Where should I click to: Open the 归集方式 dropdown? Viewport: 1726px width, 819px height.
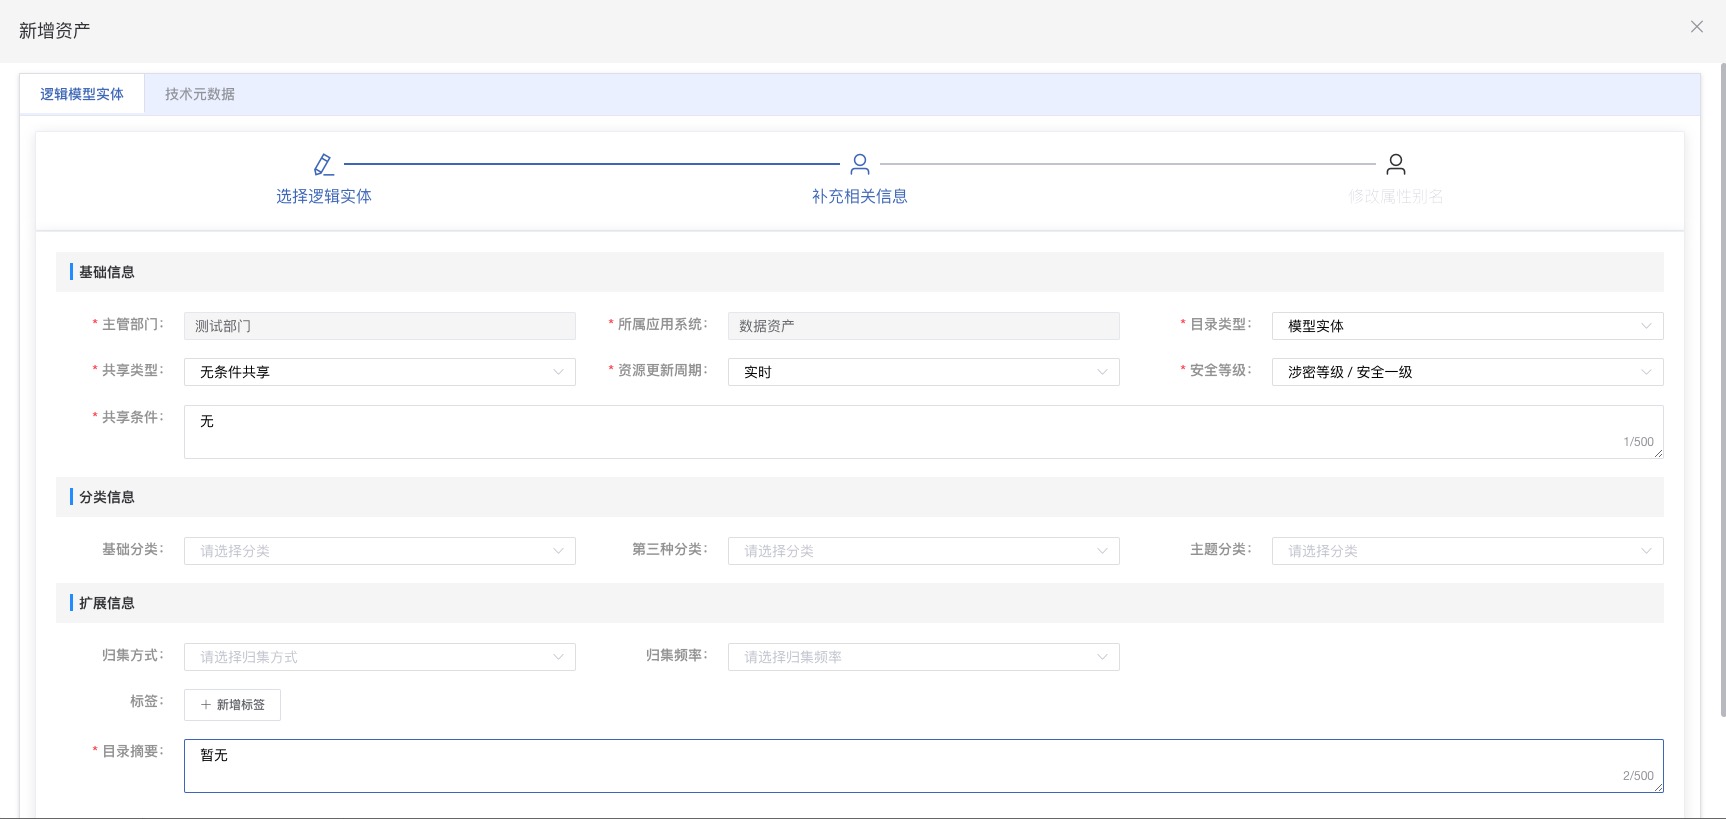(x=379, y=657)
